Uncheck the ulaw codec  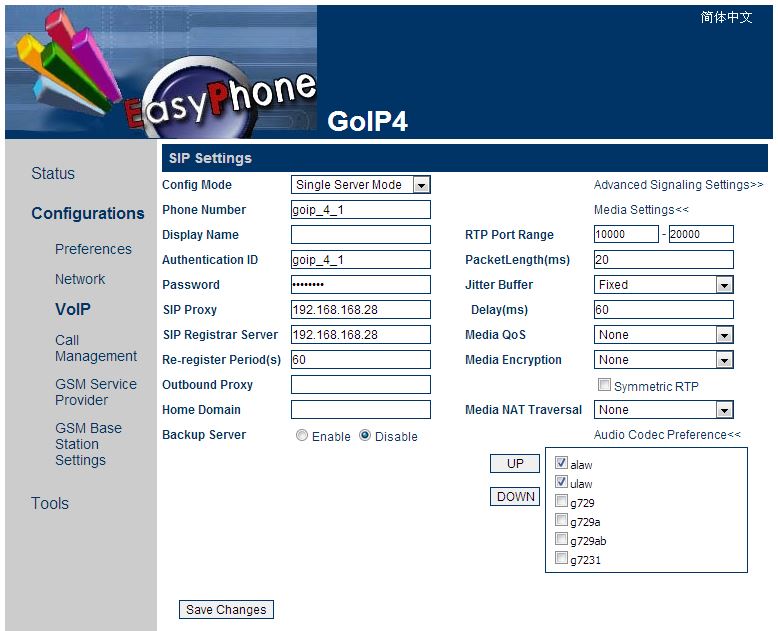click(x=561, y=482)
